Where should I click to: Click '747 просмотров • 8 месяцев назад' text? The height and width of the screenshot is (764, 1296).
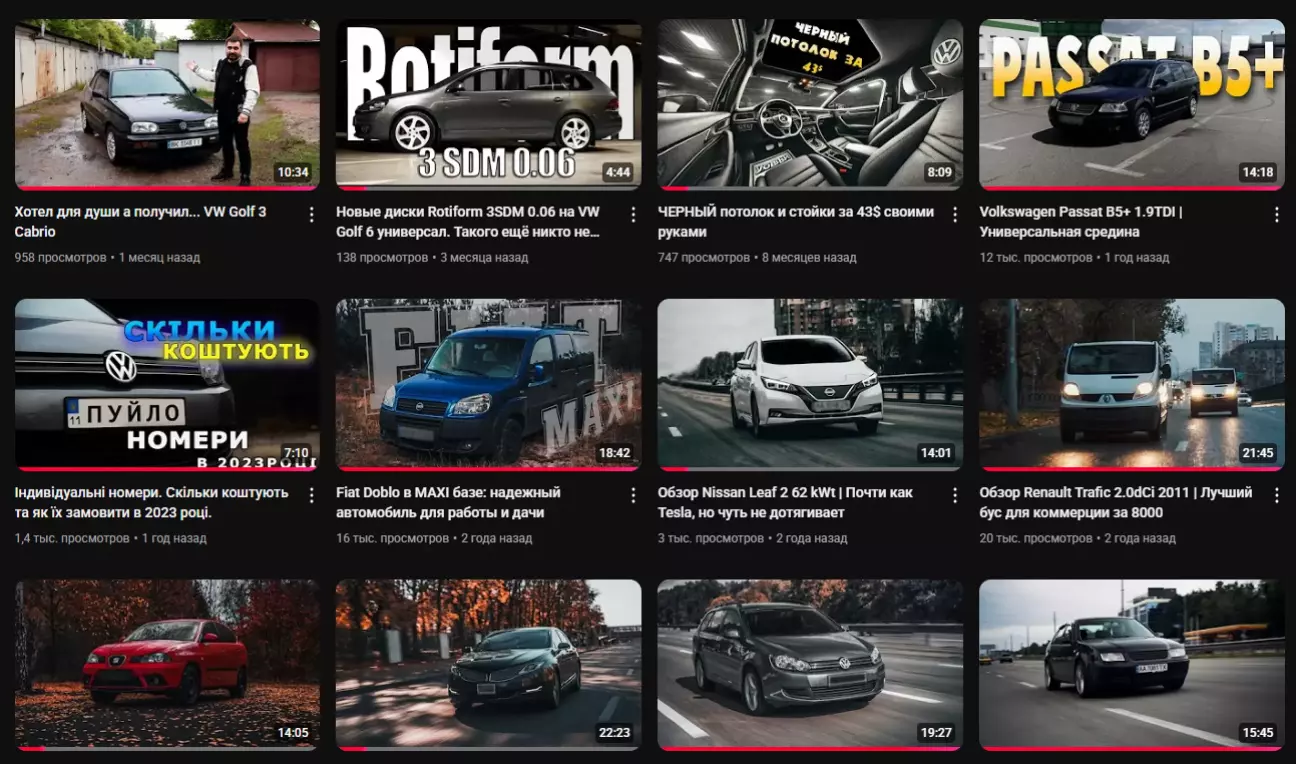point(757,258)
